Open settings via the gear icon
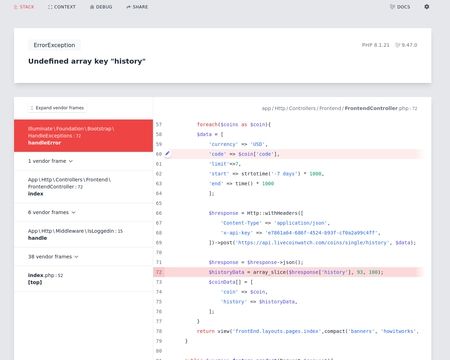Screen dimensions: 450x360 coord(427,7)
